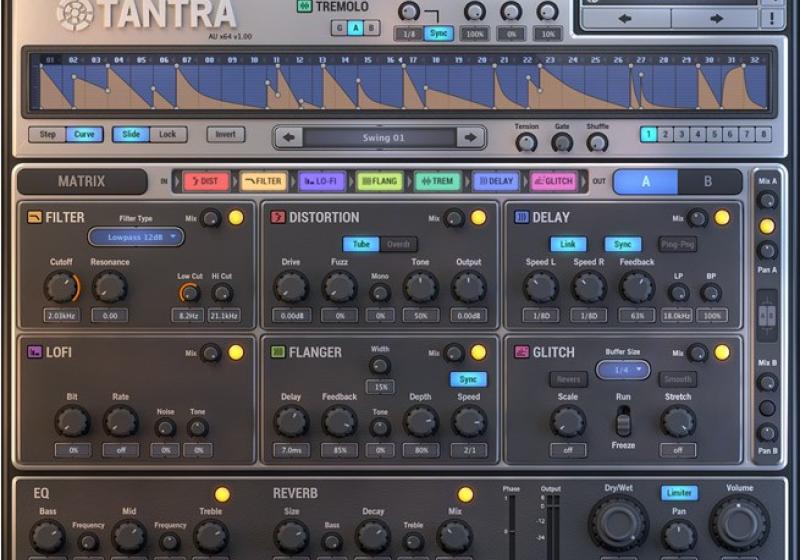Click the Tension knob
The image size is (800, 560).
526,143
